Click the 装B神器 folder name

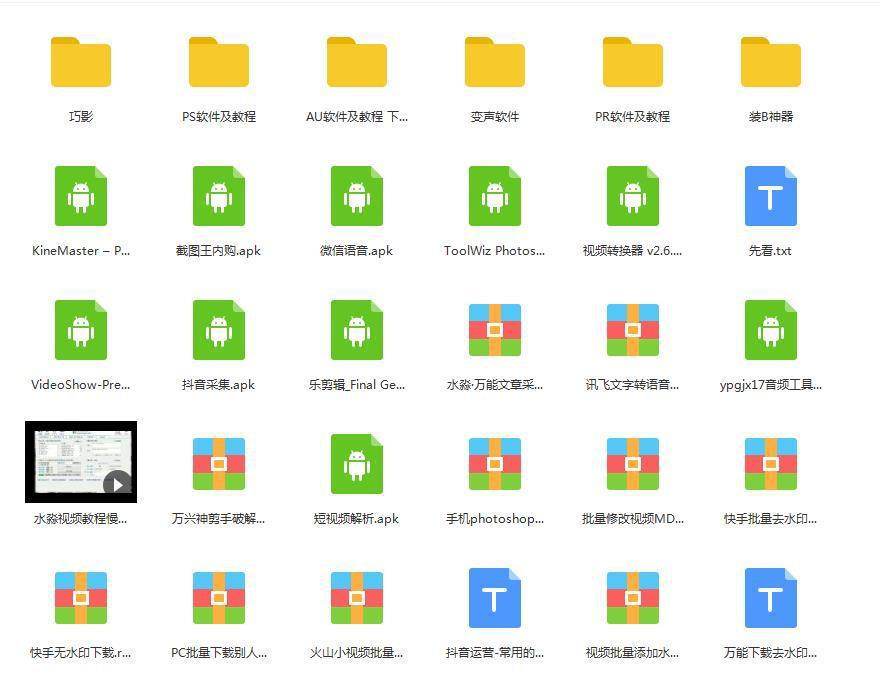pos(771,117)
